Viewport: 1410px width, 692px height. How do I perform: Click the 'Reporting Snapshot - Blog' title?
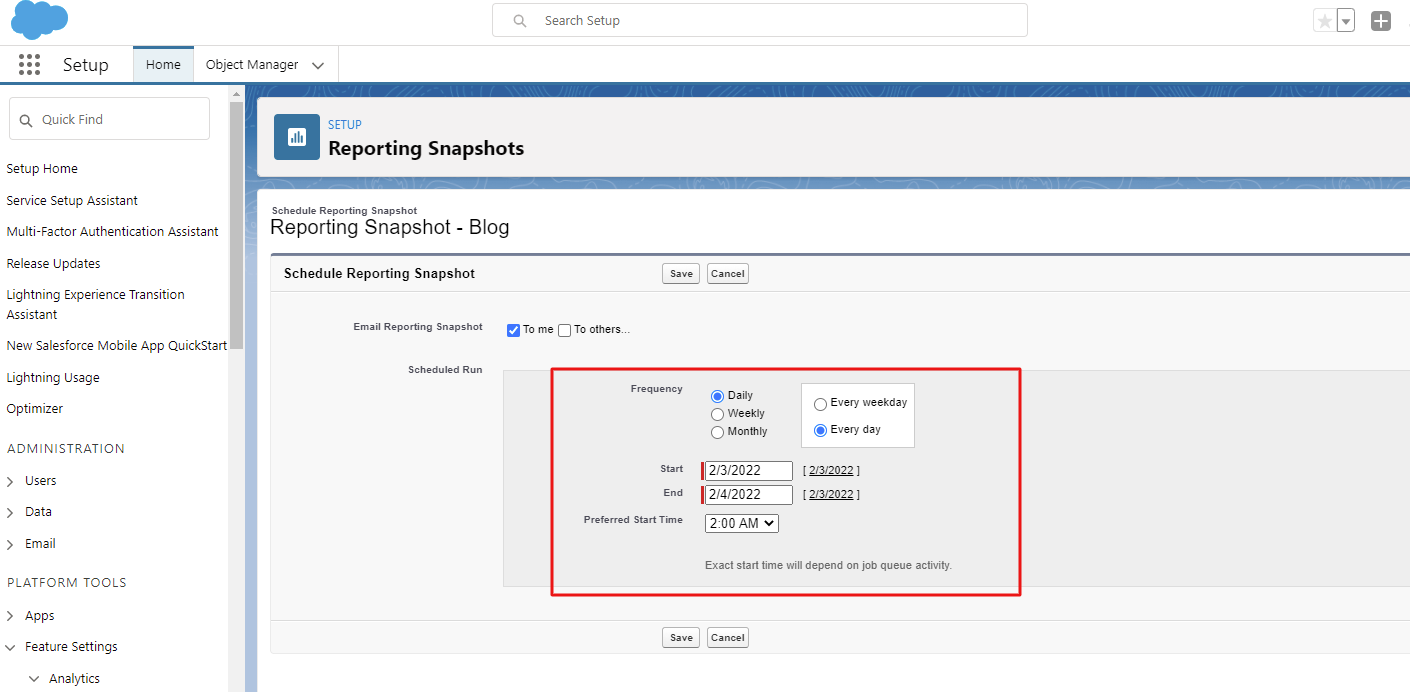(x=390, y=227)
